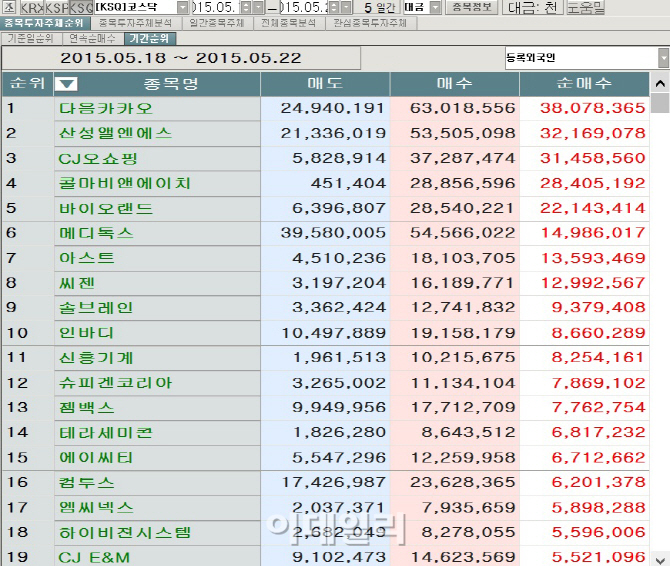Open the 대금 type dropdown

(x=435, y=7)
